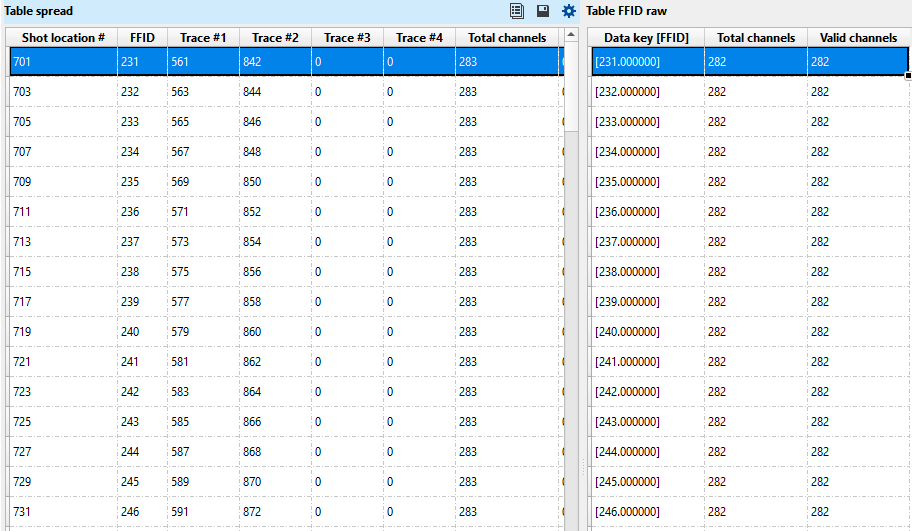Click the table list/report icon
The image size is (912, 531).
[517, 11]
